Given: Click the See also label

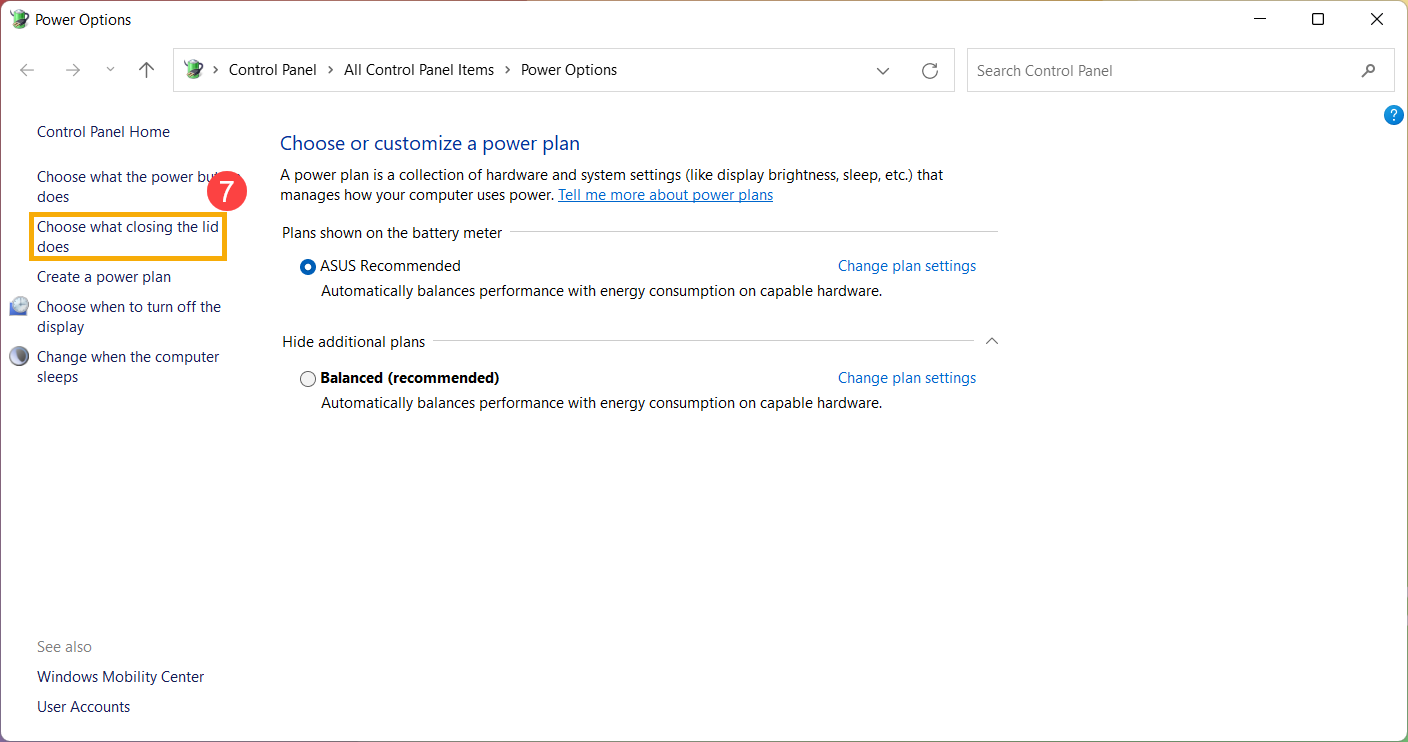Looking at the screenshot, I should (64, 647).
